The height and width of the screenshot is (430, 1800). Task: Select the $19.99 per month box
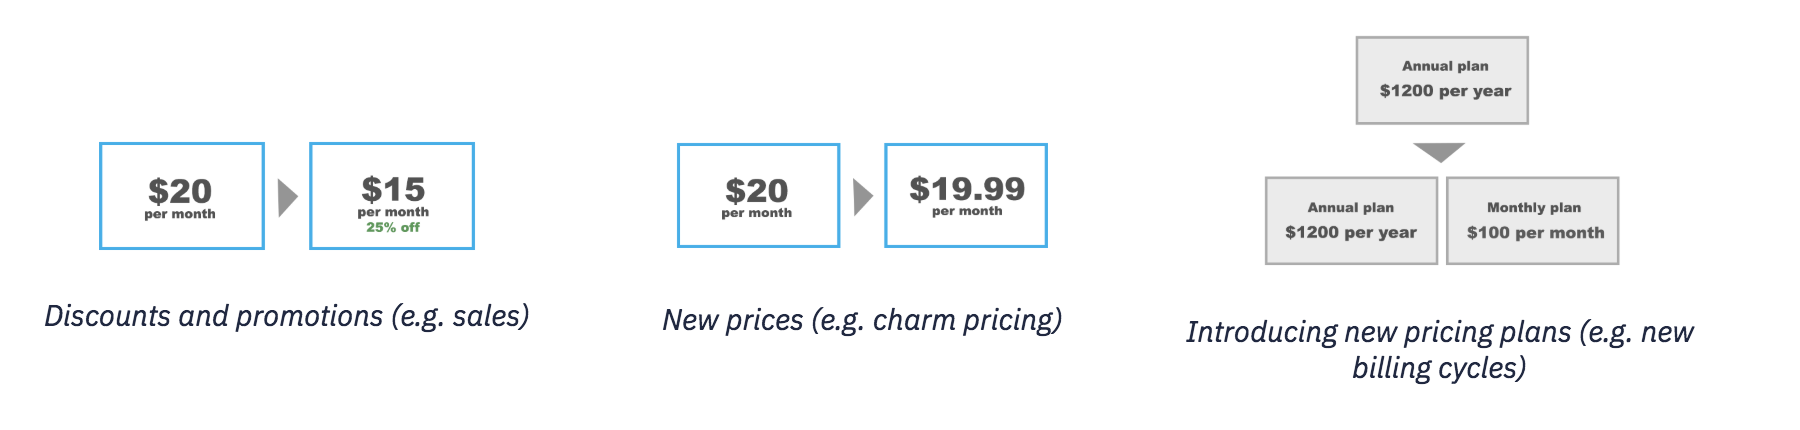coord(966,195)
